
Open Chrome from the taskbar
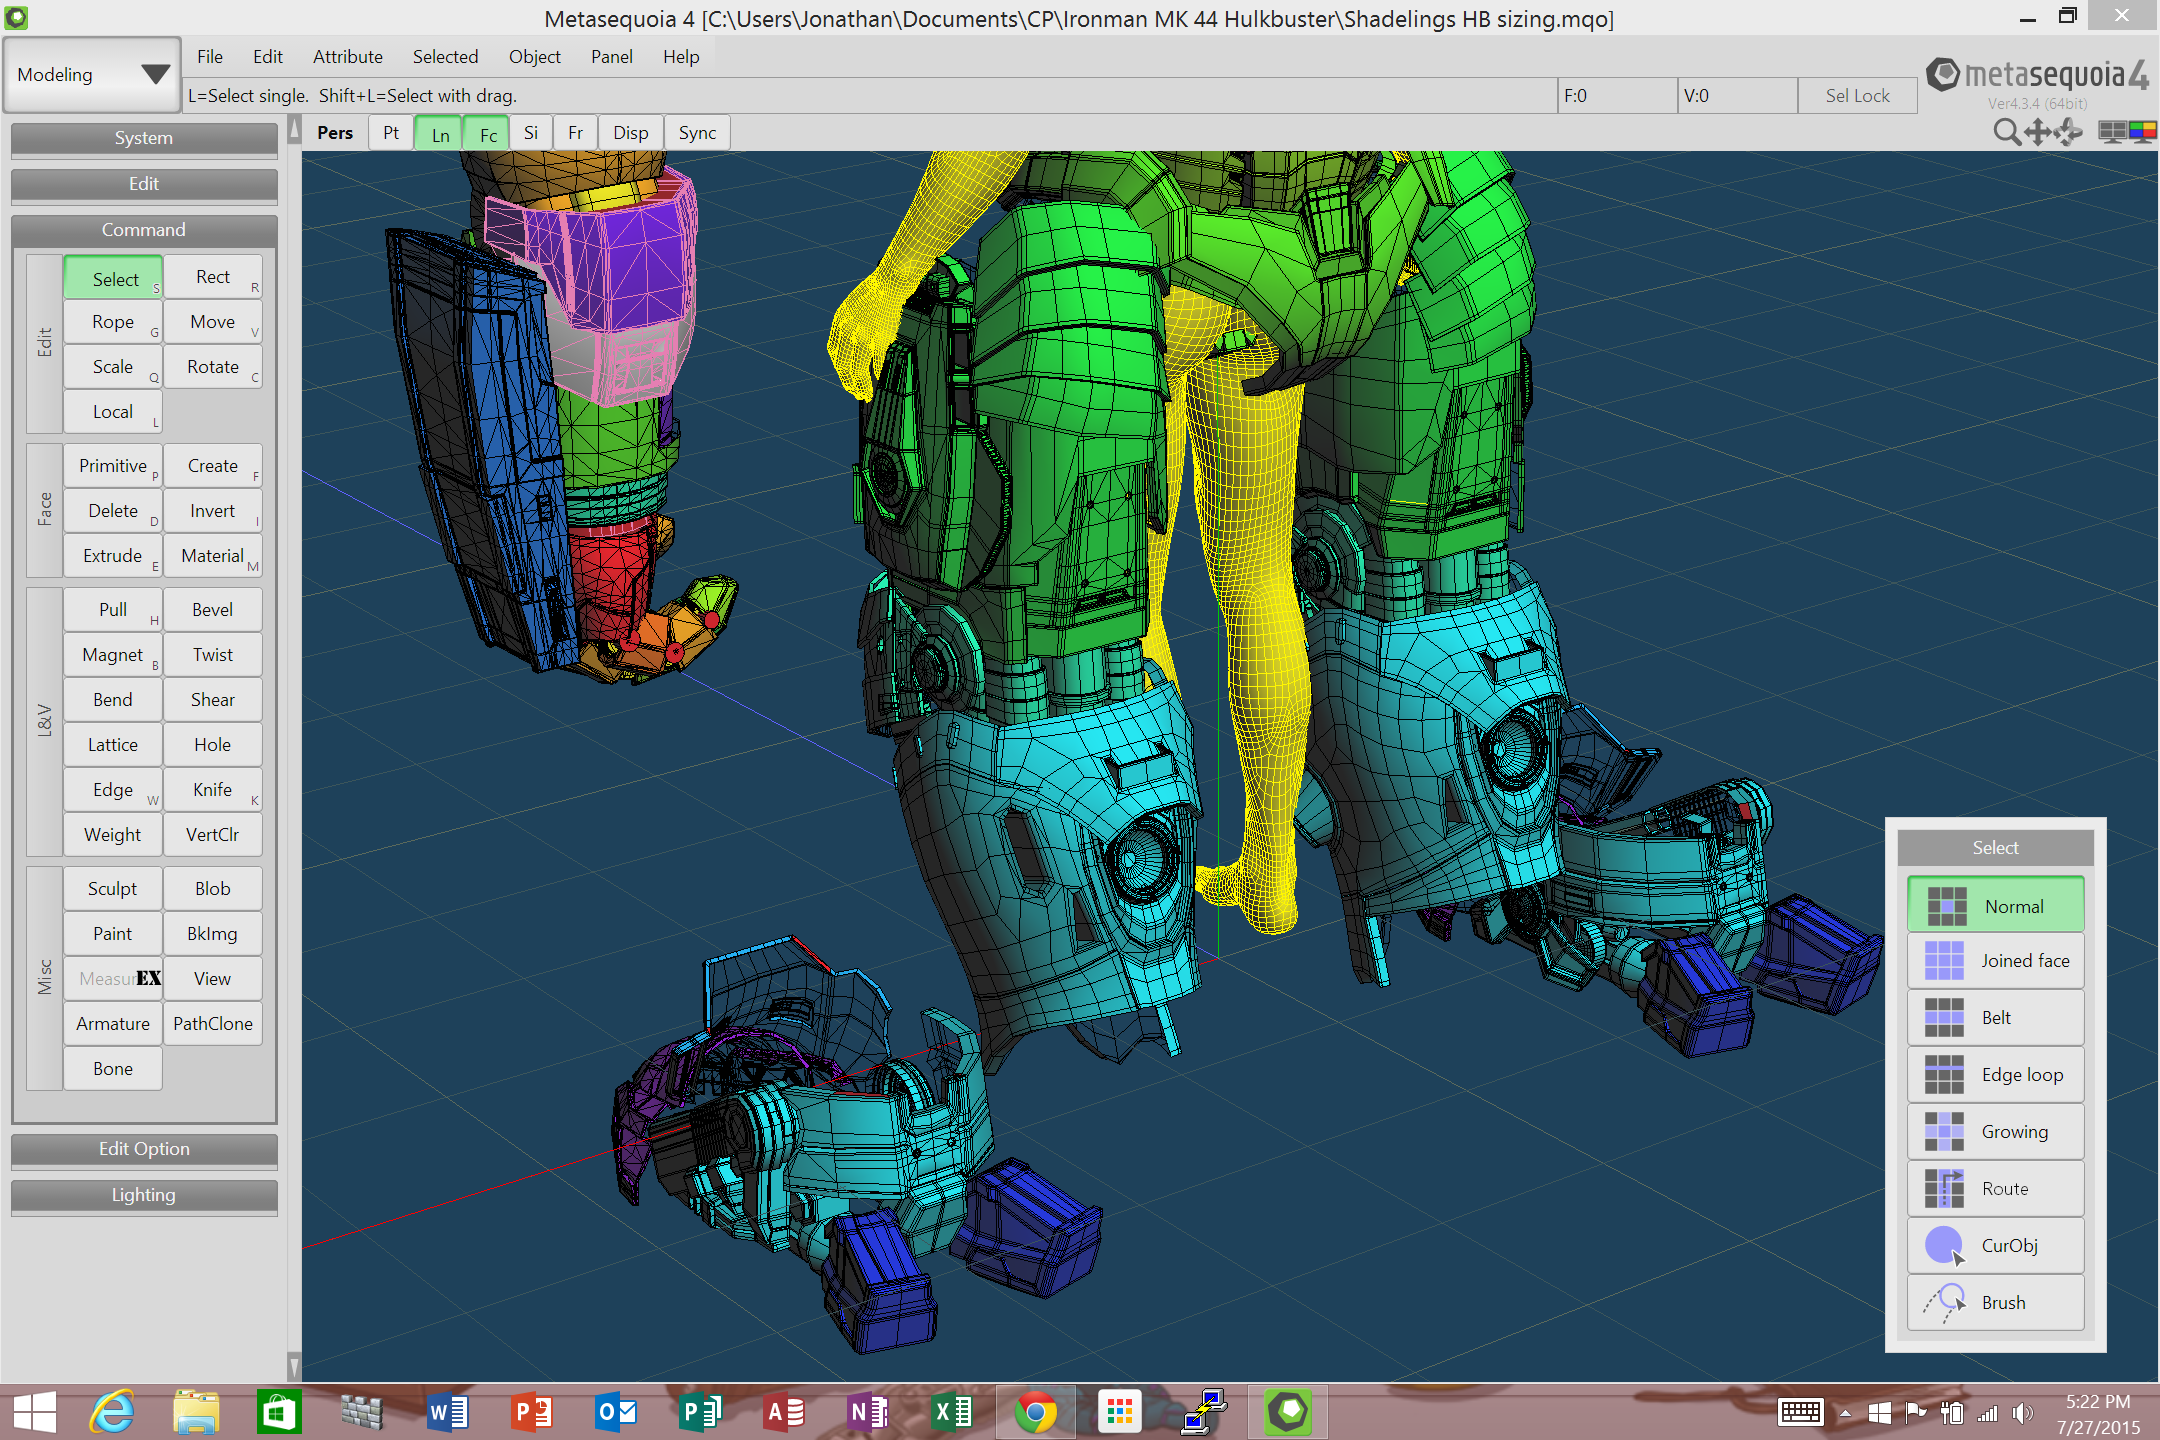(x=1036, y=1412)
